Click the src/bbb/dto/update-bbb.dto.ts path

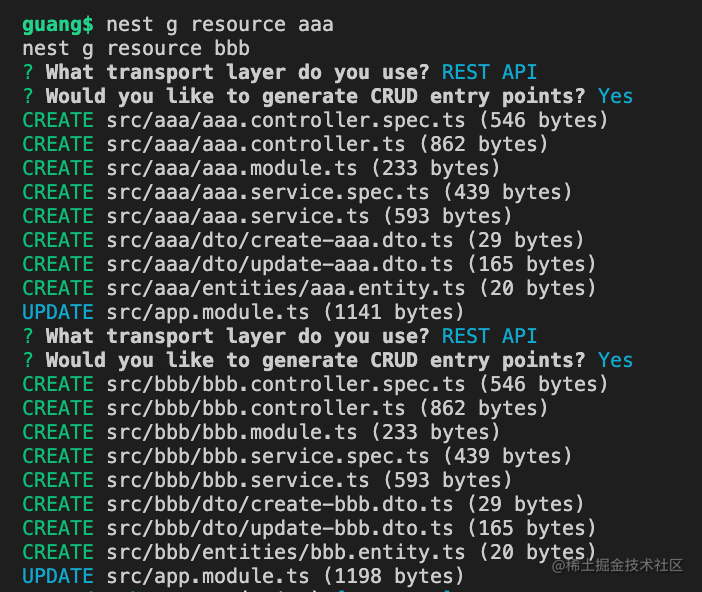[280, 528]
